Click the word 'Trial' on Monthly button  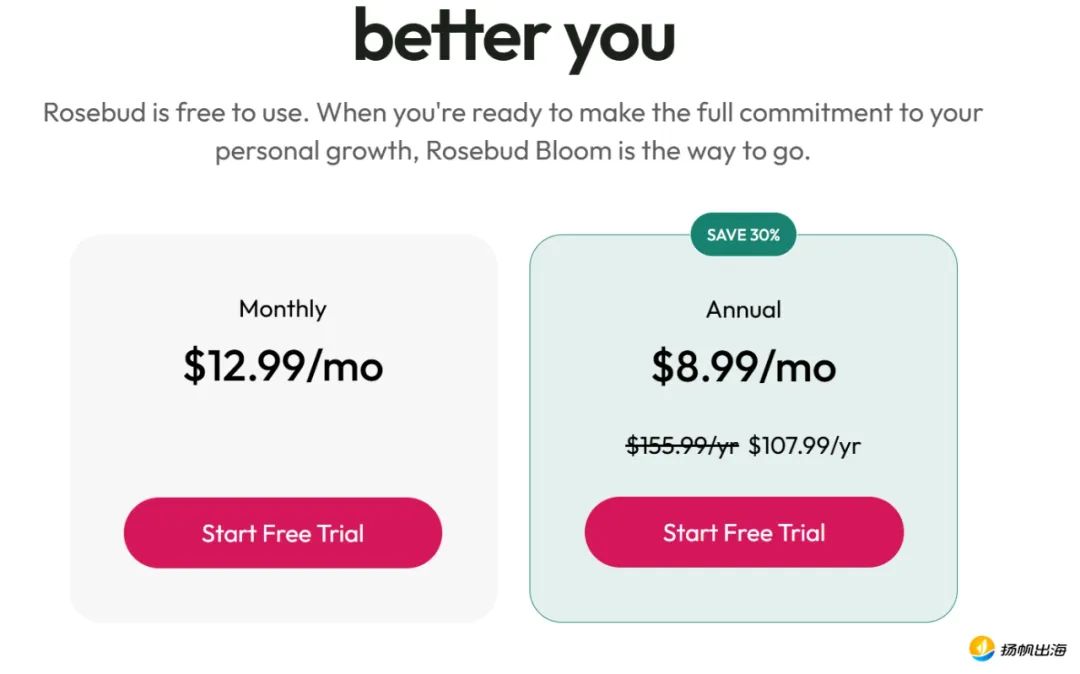coord(340,534)
